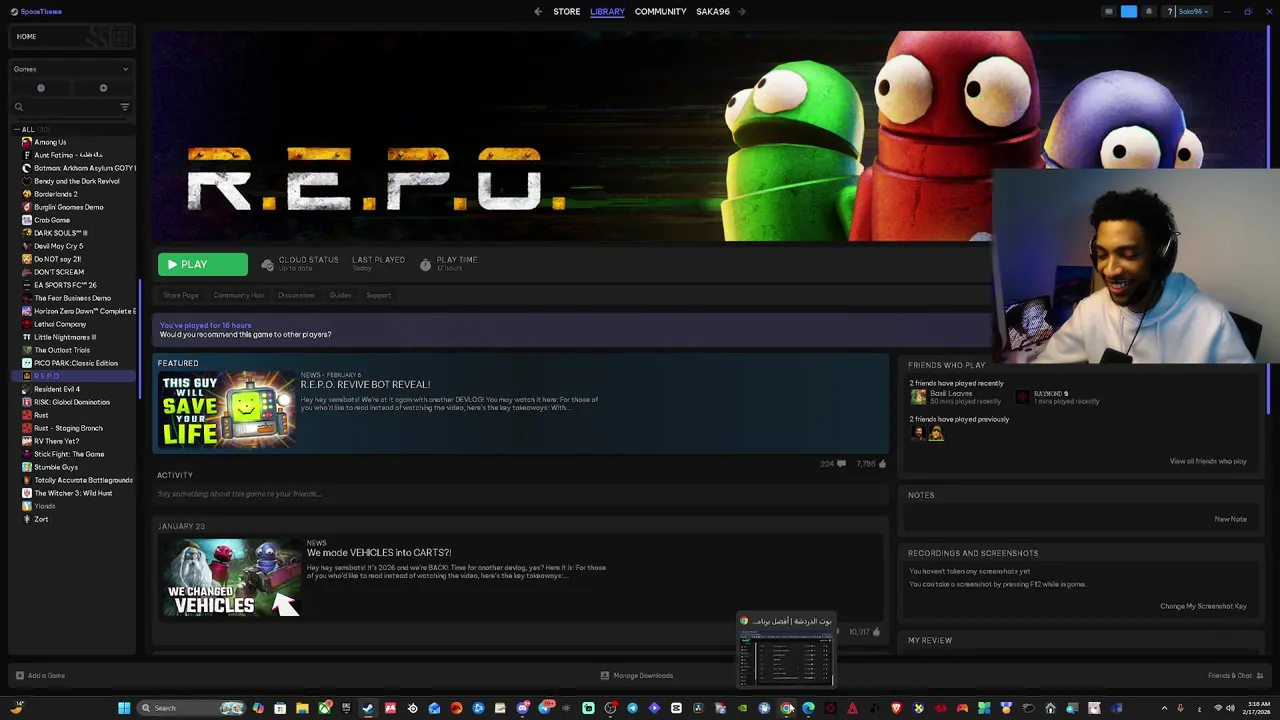Click the Steam logo beside SpaceTheme
Image resolution: width=1280 pixels, height=720 pixels.
click(x=14, y=12)
